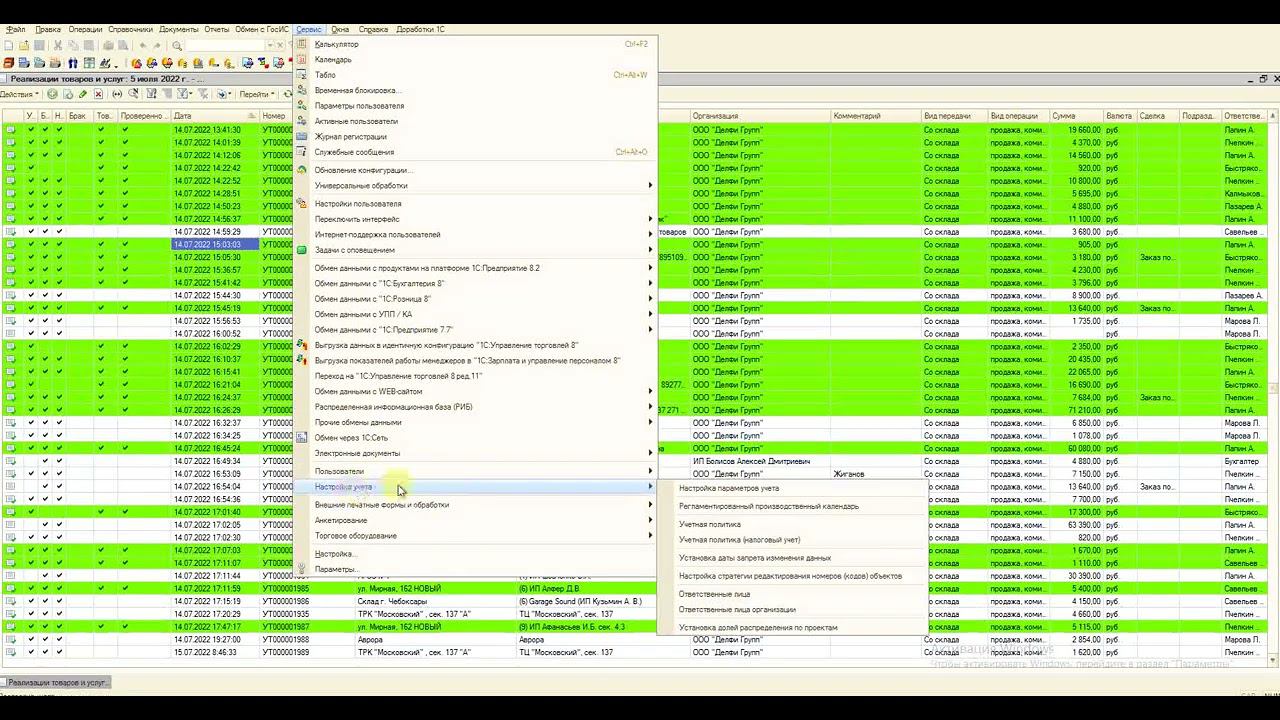This screenshot has height=720, width=1280.
Task: Select the highlighted date cell 14.07.2022 15:03:03
Action: tap(215, 244)
